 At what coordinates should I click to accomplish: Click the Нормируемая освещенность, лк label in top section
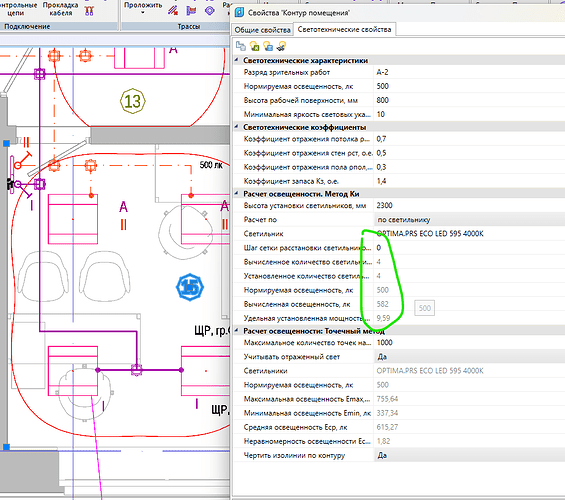click(x=298, y=86)
